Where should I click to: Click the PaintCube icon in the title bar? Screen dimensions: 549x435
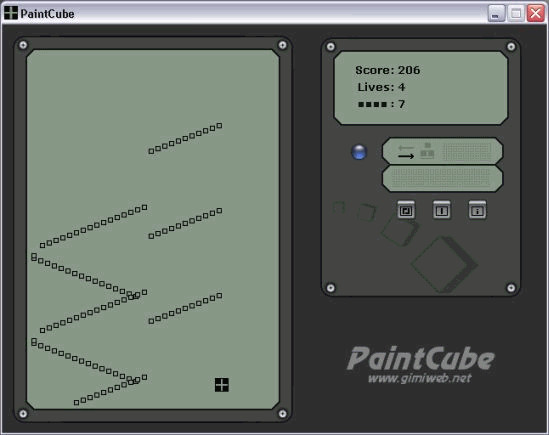[x=11, y=13]
